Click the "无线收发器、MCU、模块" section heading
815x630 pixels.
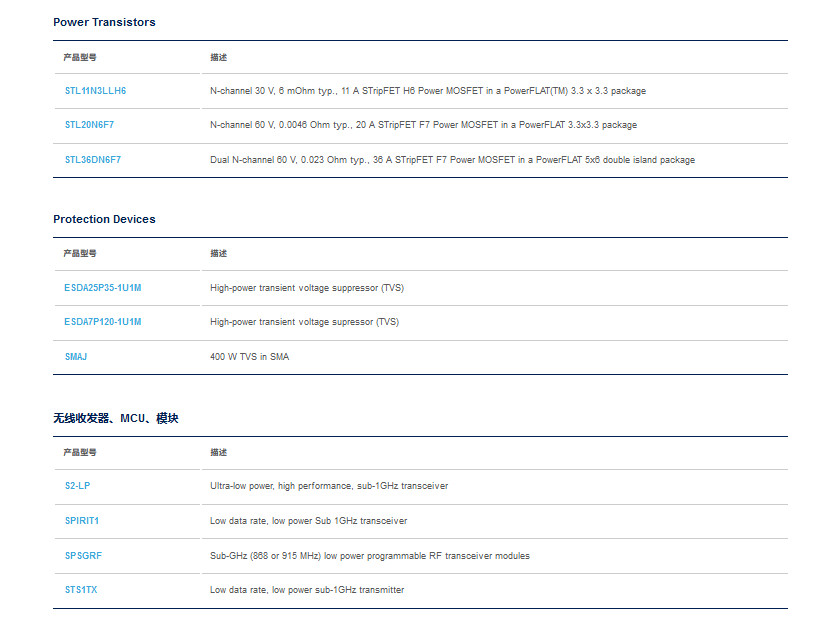(116, 418)
